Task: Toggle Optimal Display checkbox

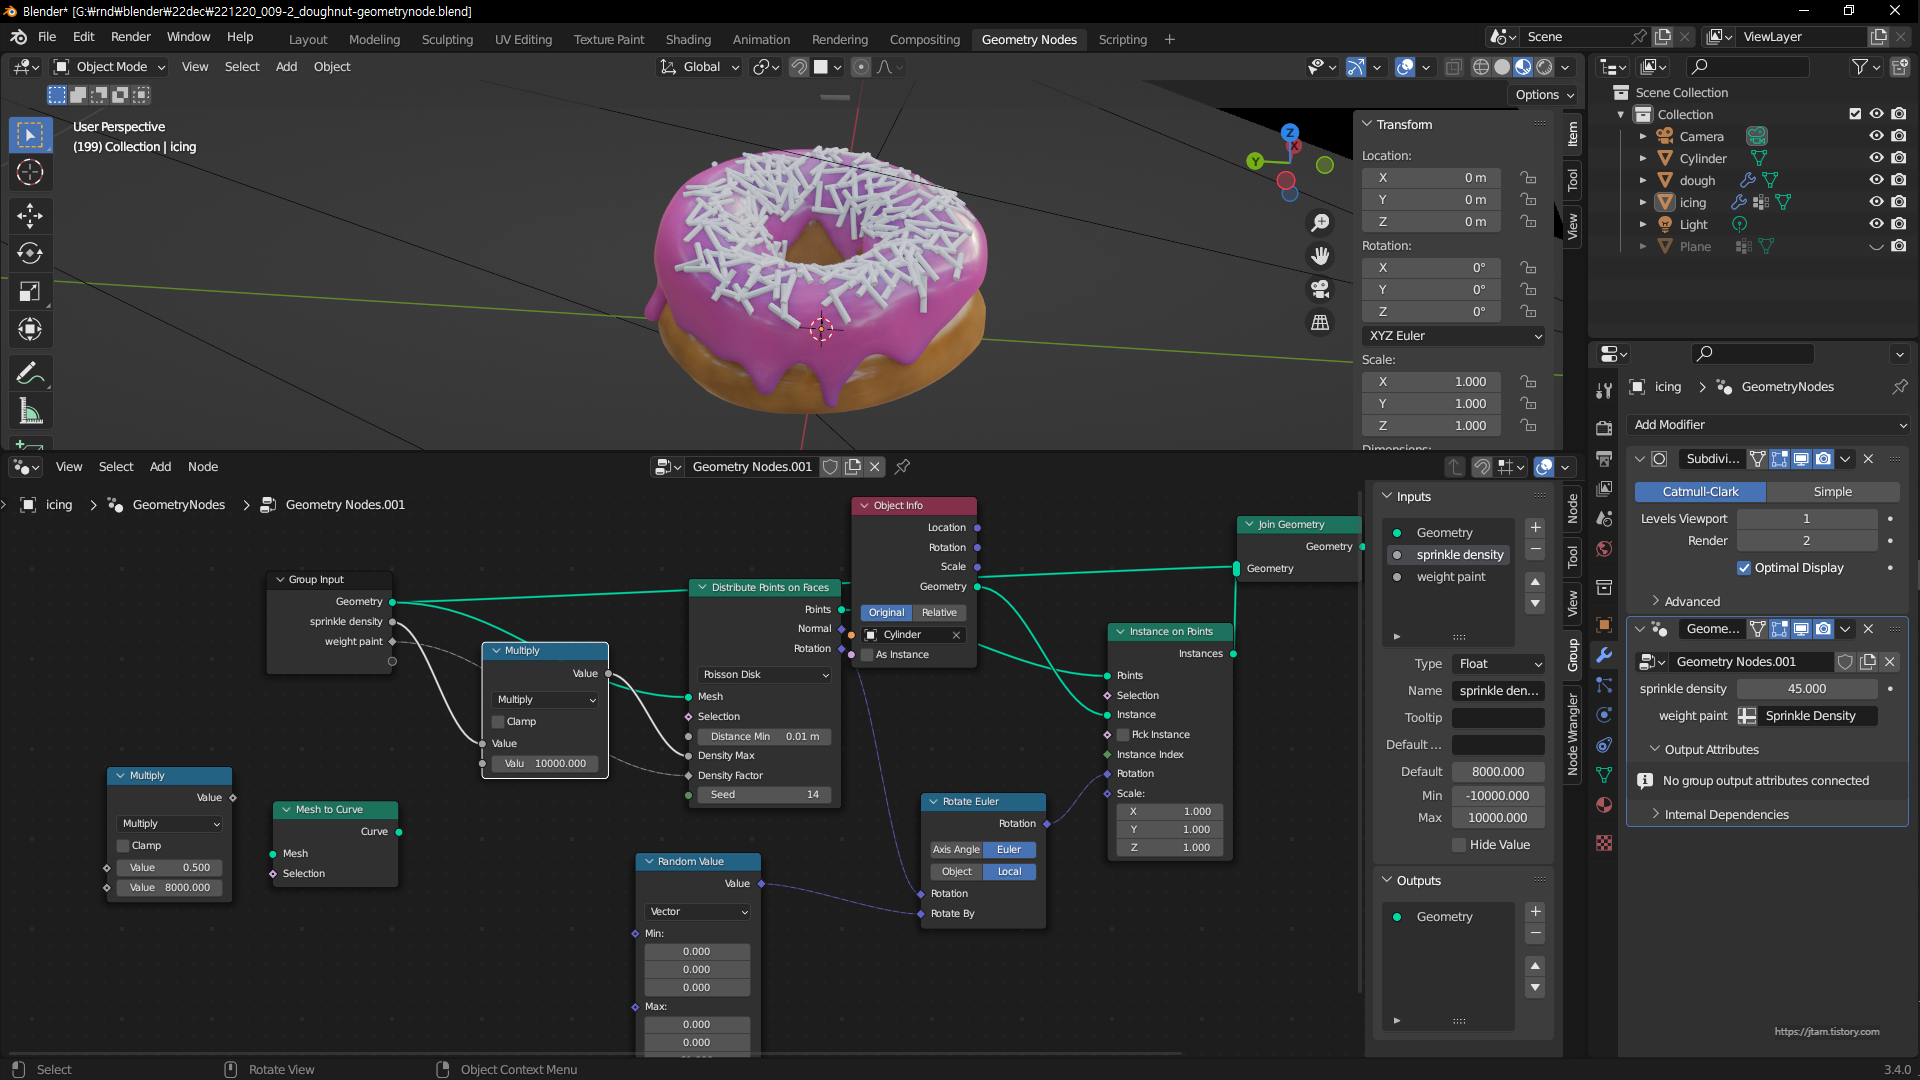Action: click(1744, 567)
